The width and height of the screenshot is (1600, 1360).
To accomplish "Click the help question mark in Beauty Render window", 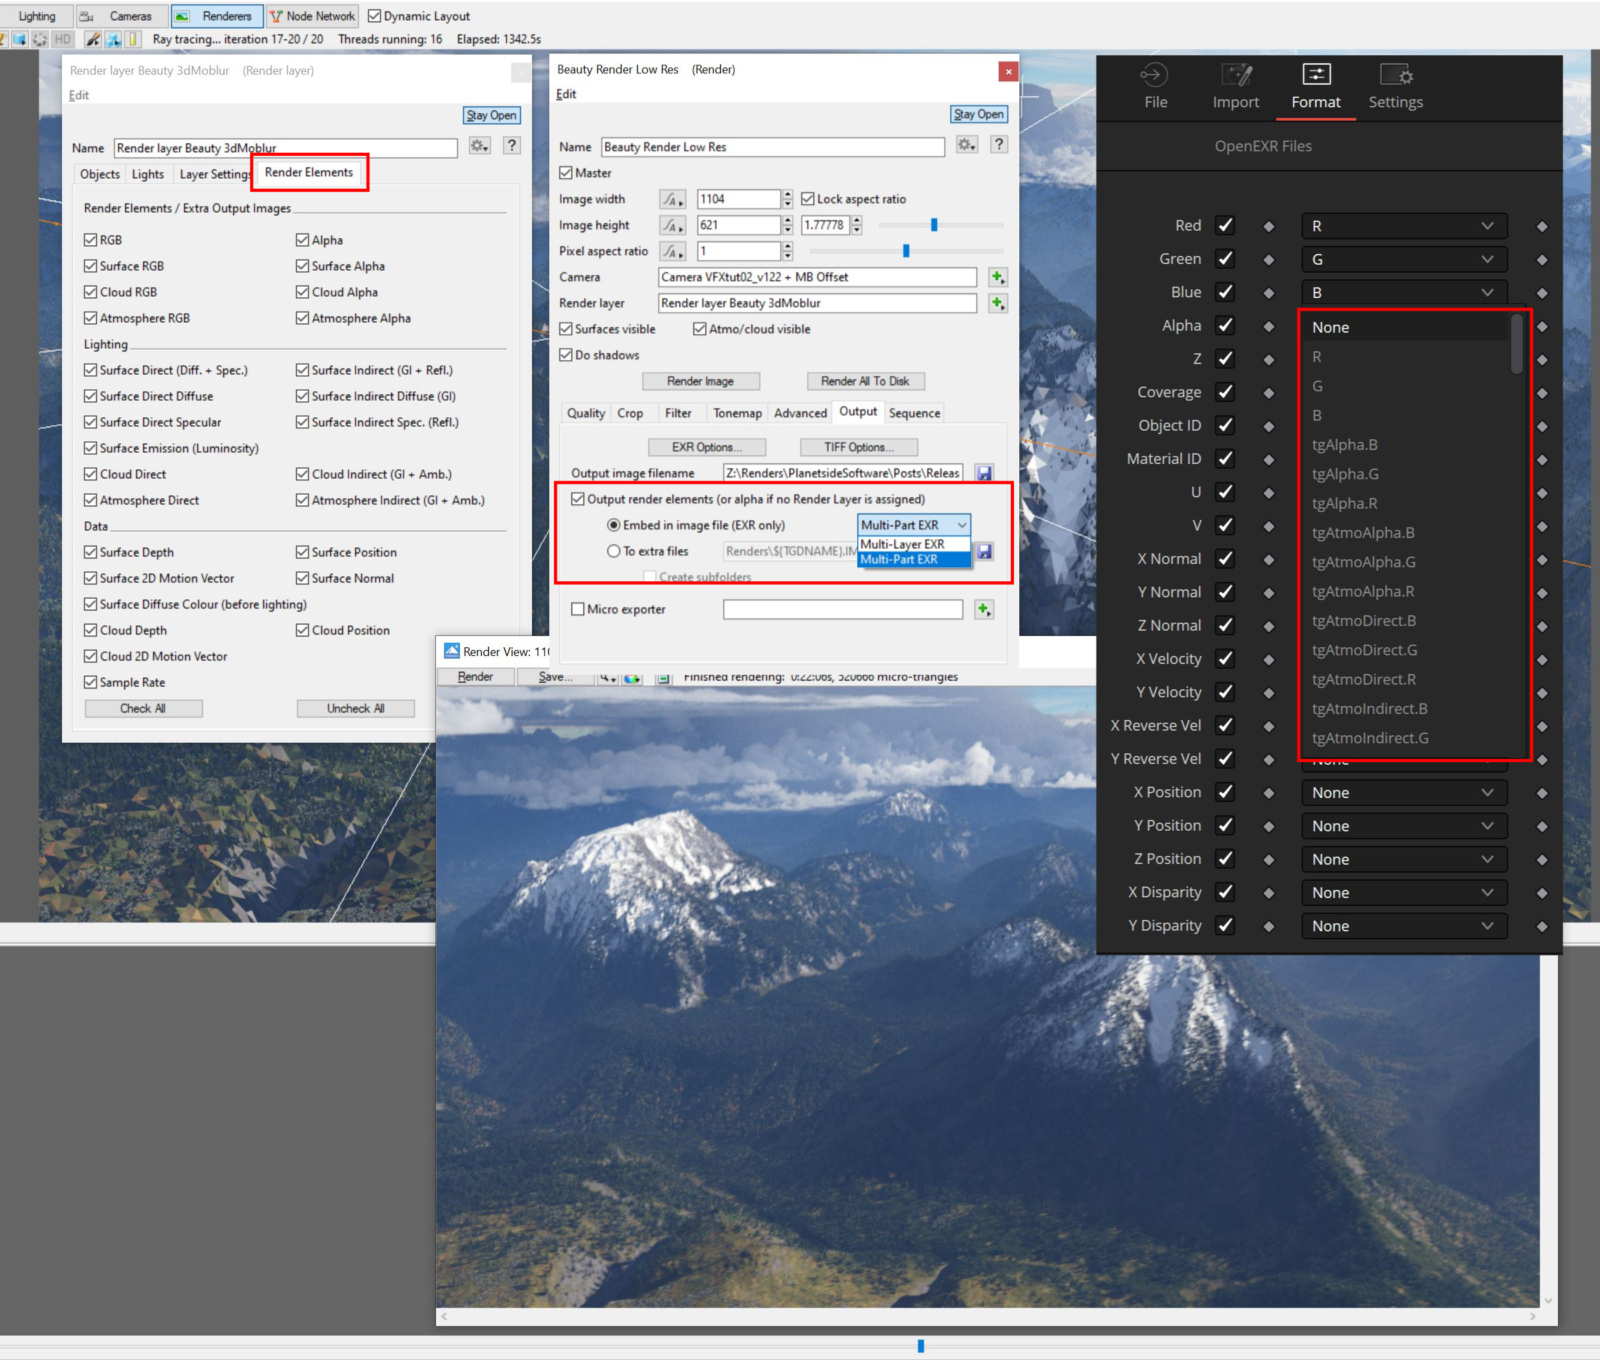I will [998, 145].
